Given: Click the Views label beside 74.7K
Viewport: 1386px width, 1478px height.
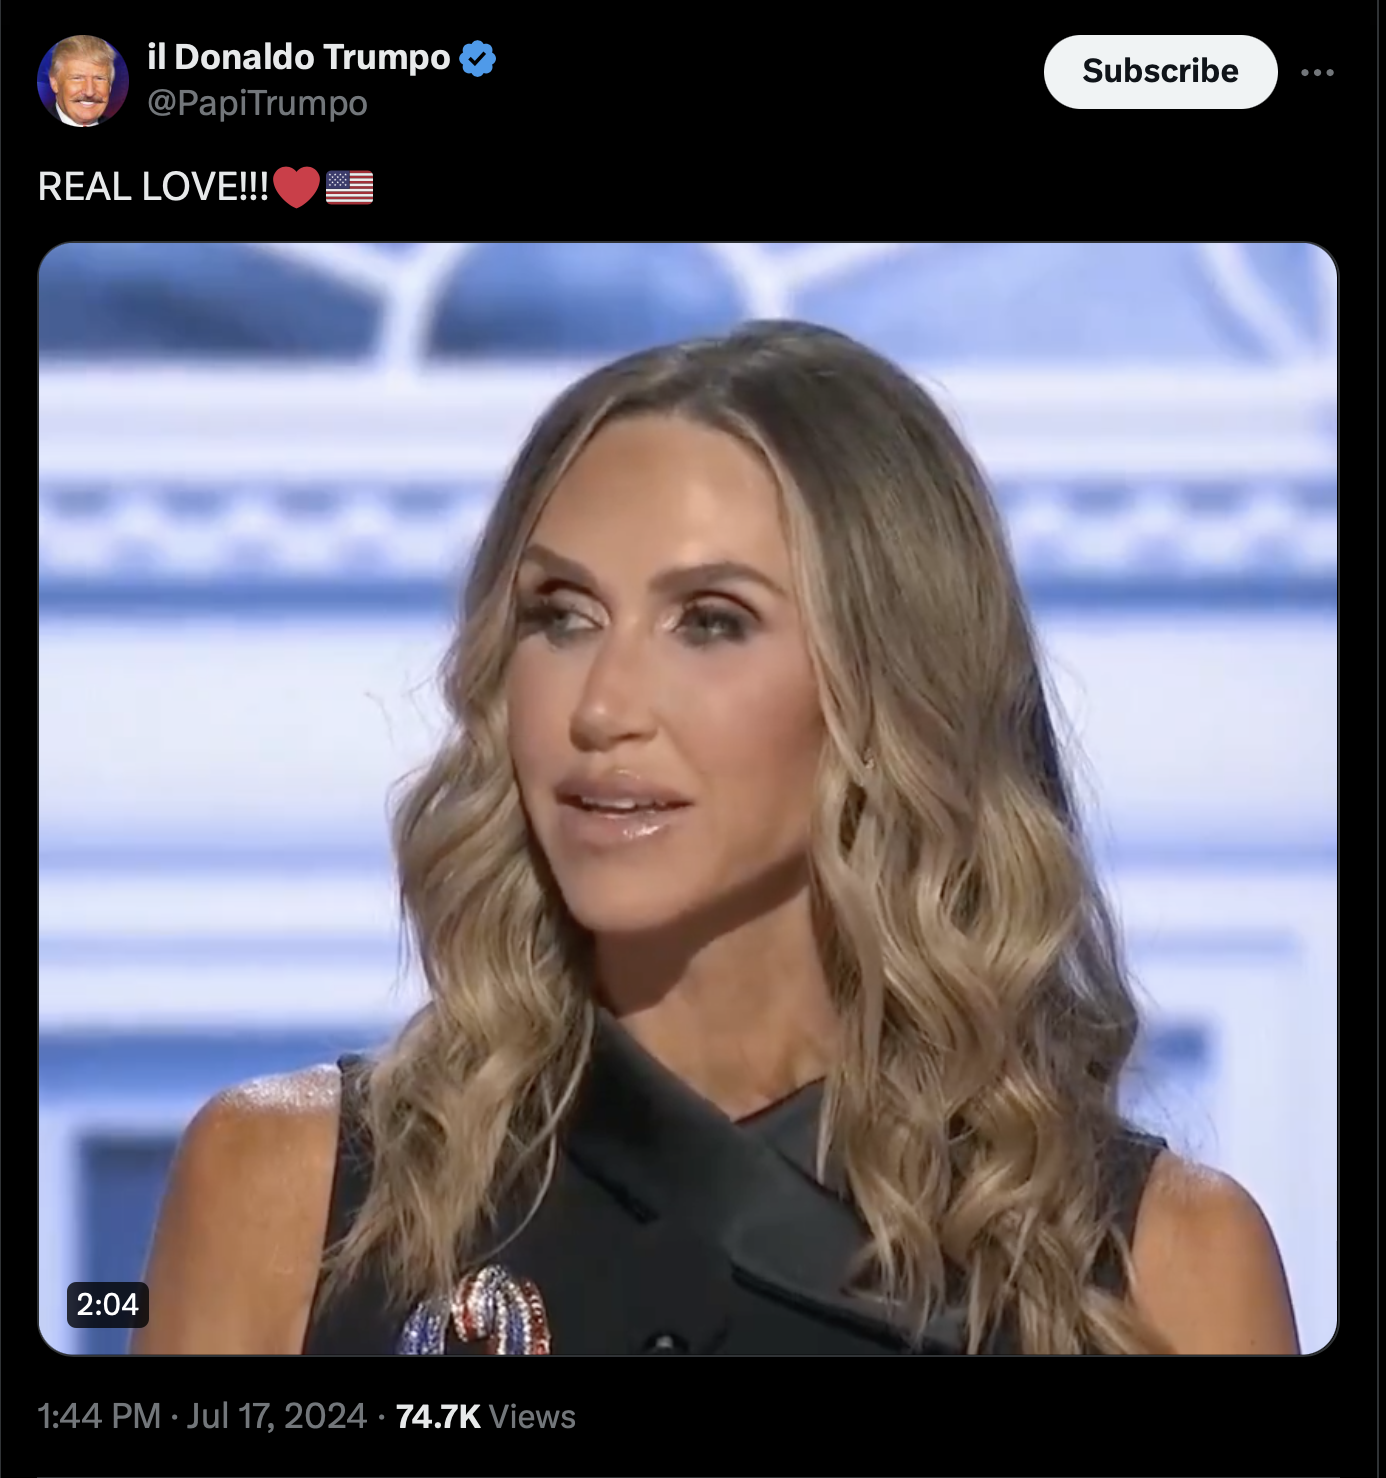Looking at the screenshot, I should pos(532,1416).
